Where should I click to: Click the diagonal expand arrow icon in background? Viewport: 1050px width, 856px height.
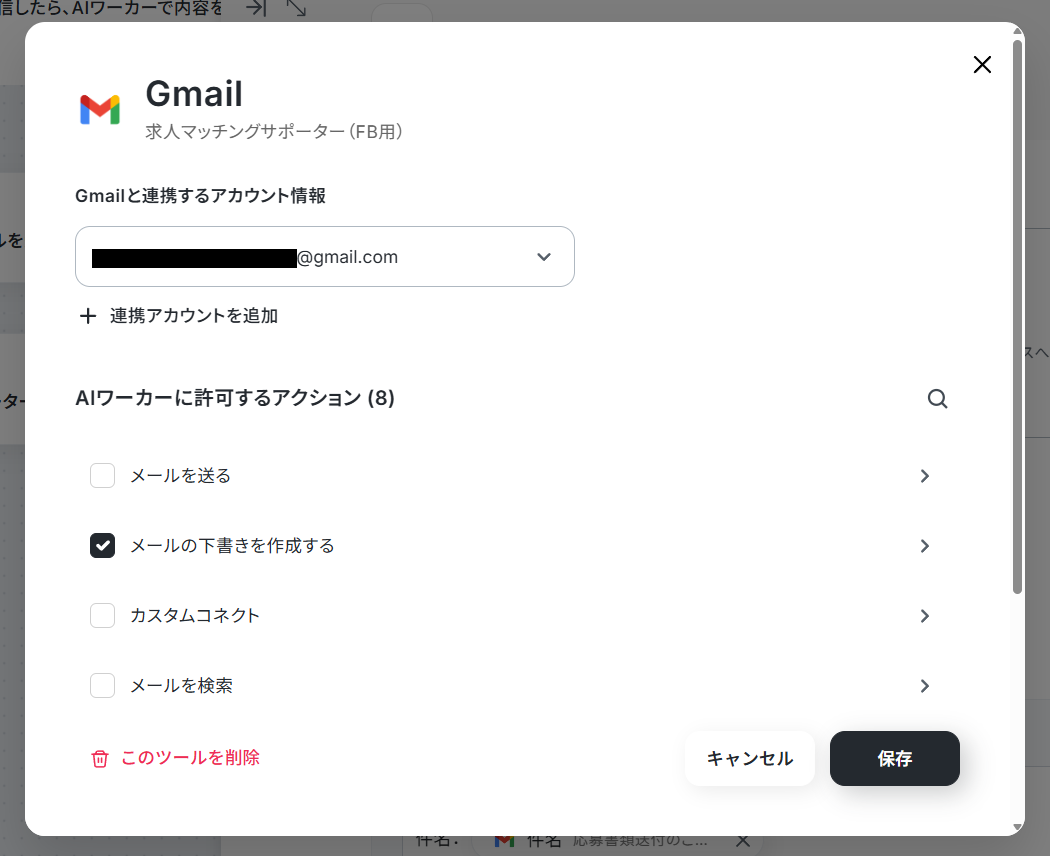(x=296, y=8)
